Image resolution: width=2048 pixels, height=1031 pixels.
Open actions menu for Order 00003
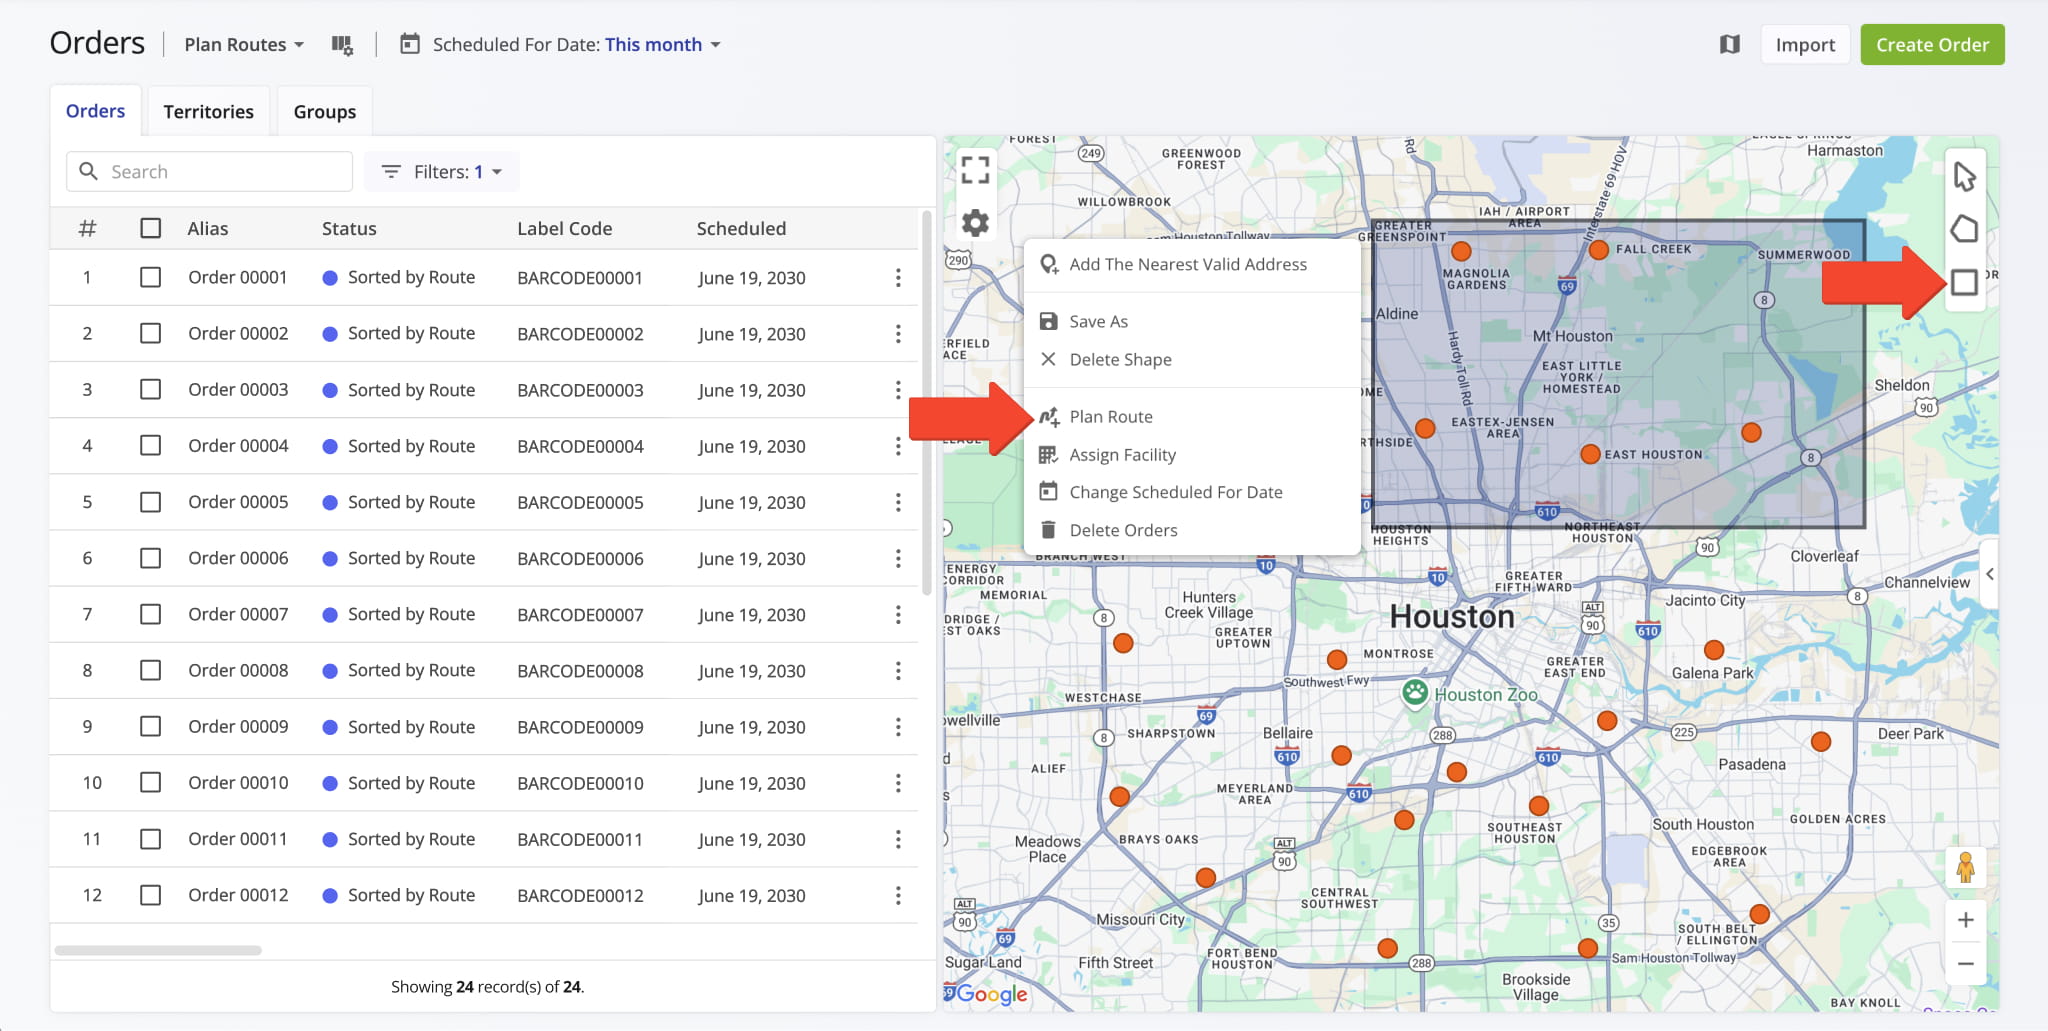click(898, 390)
